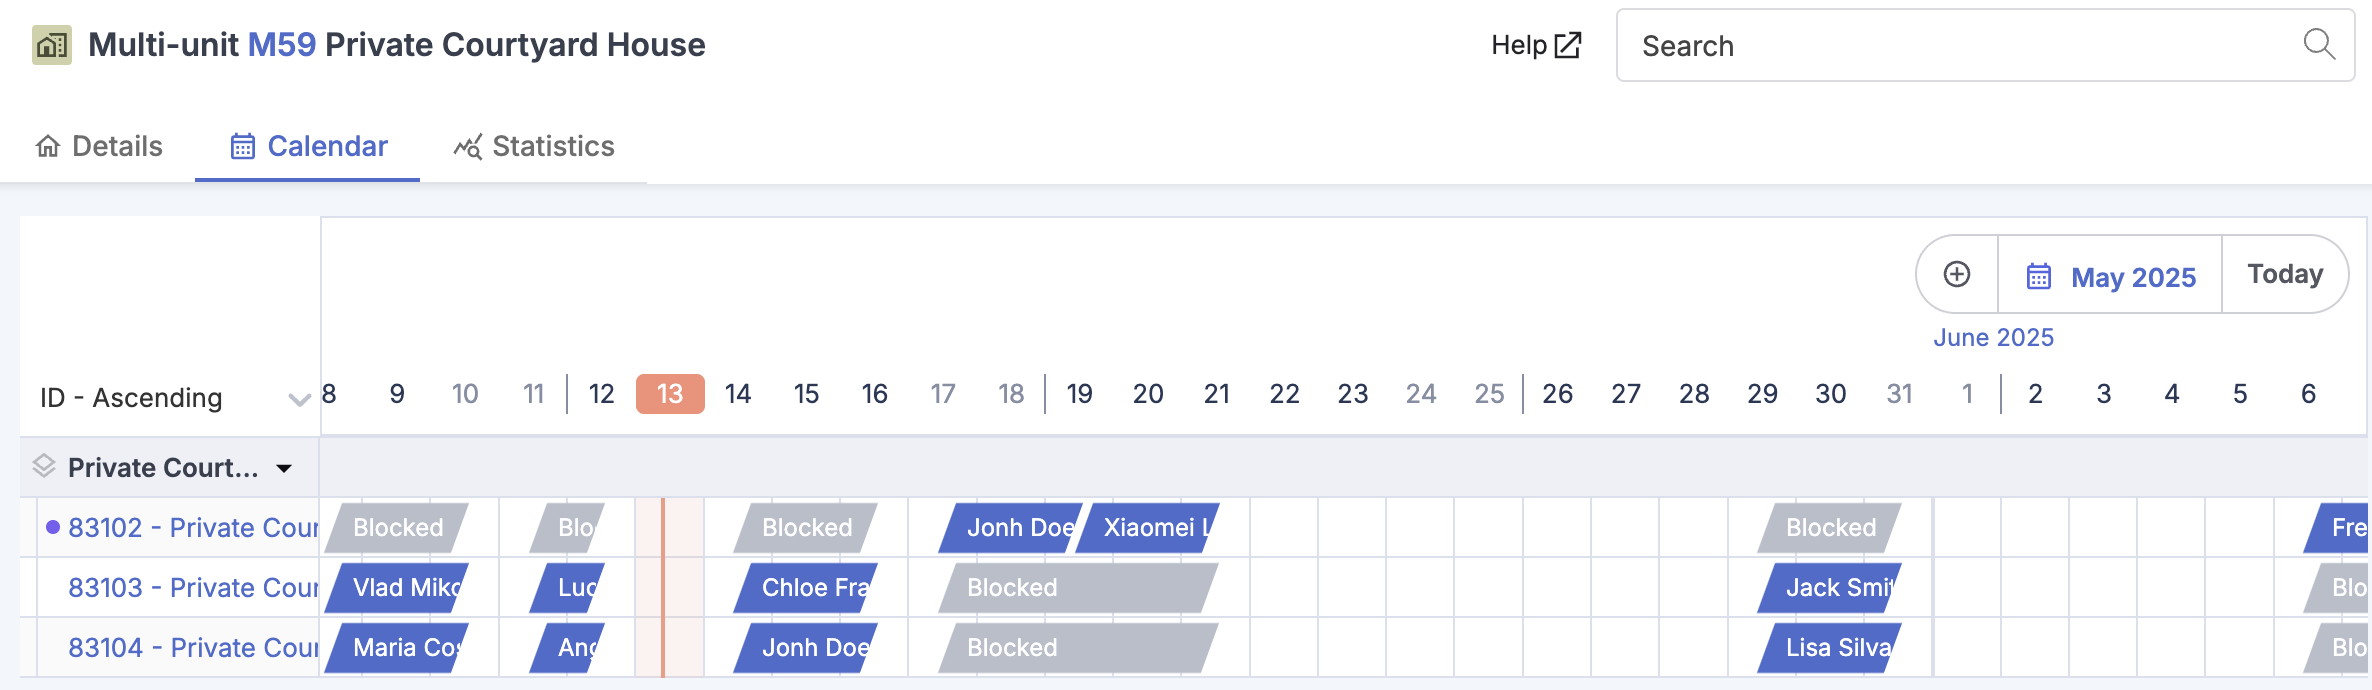Viewport: 2372px width, 690px height.
Task: Click the Details home icon
Action: (x=46, y=146)
